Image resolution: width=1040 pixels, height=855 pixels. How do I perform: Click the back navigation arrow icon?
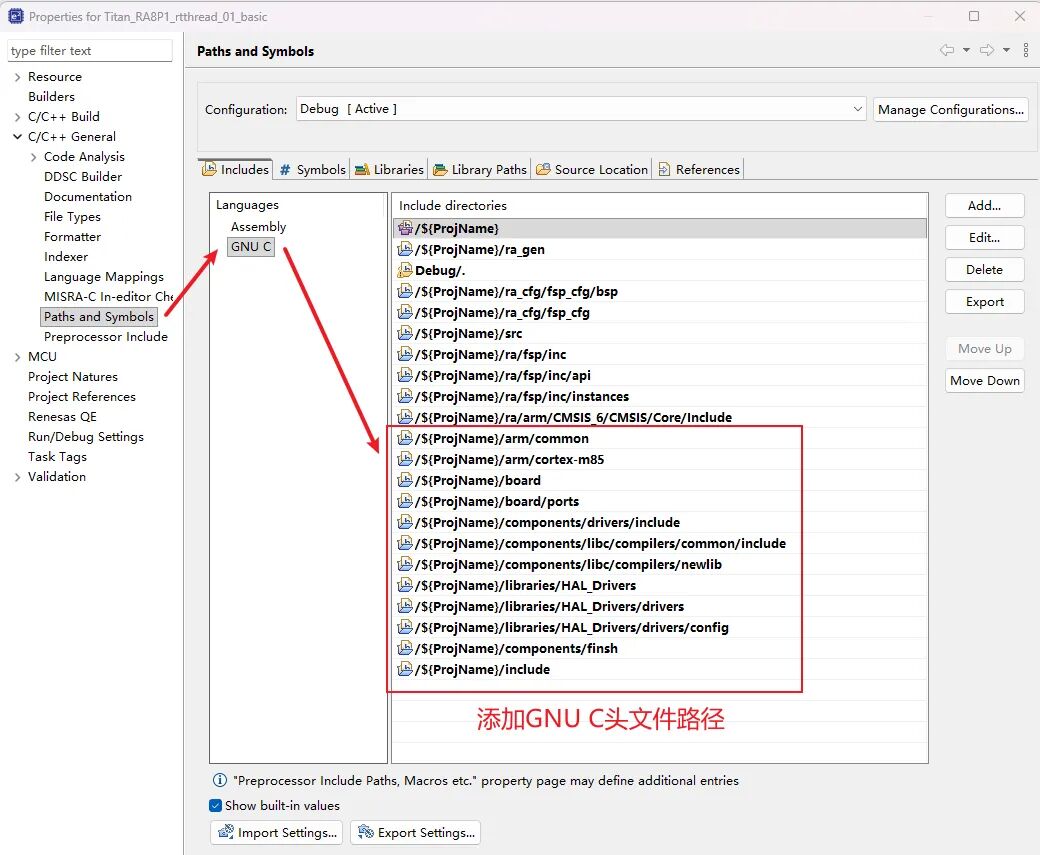click(x=946, y=51)
